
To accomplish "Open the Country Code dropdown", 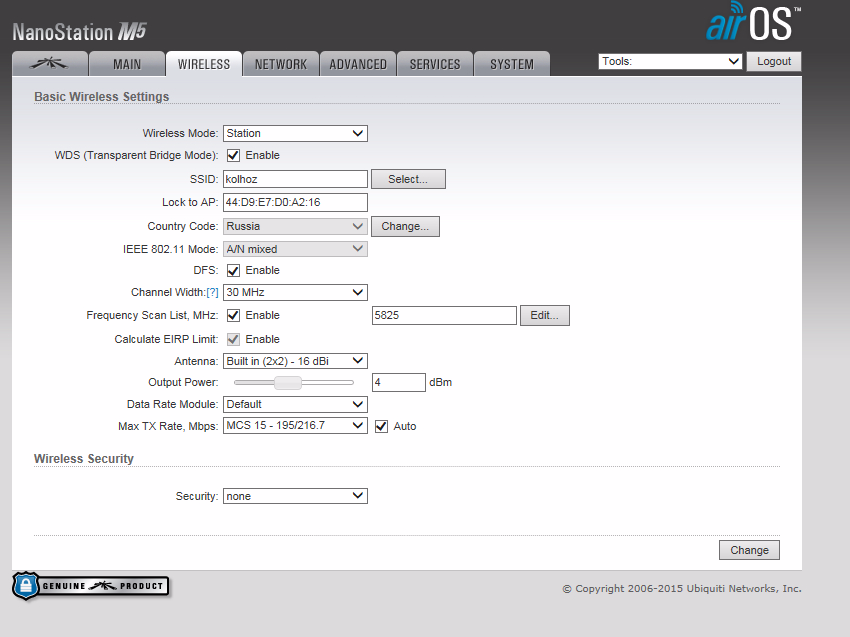I will point(295,226).
